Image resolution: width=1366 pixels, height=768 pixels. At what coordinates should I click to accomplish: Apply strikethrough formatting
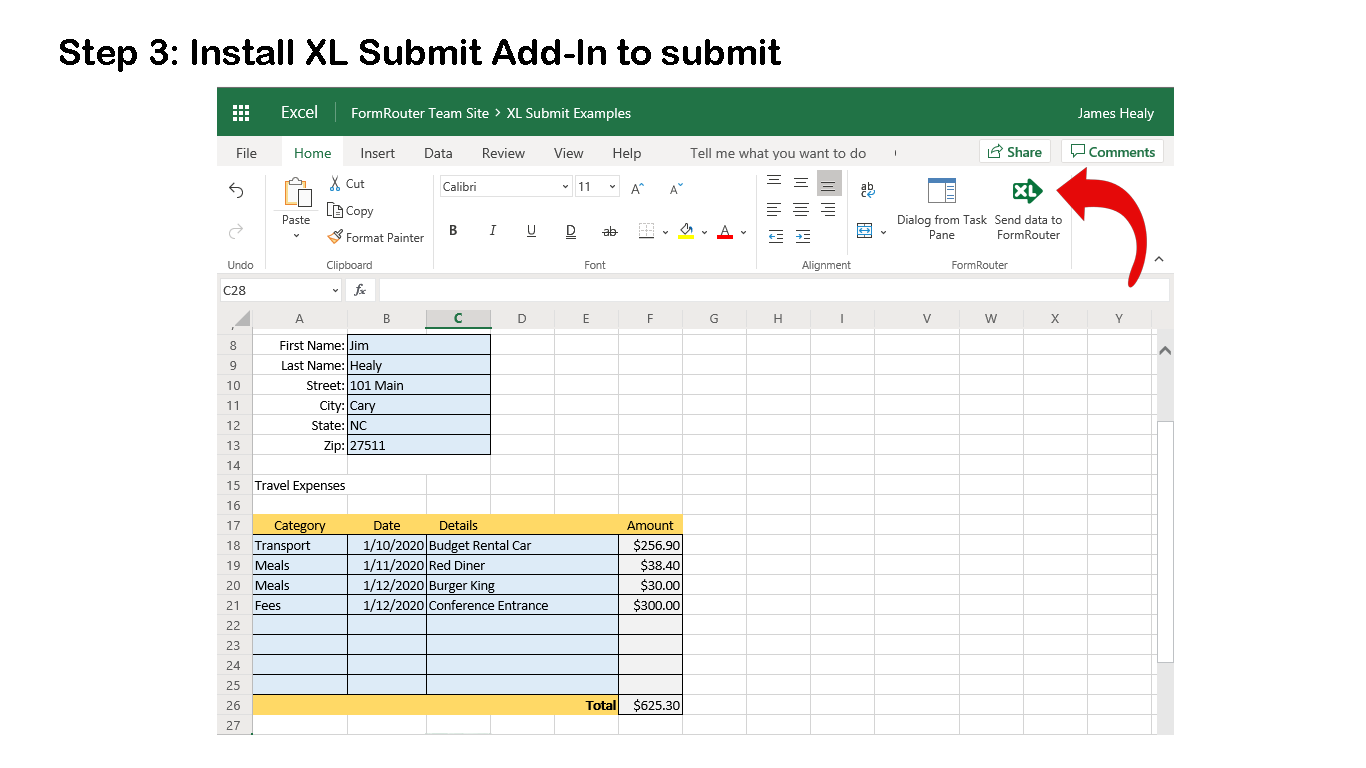pyautogui.click(x=610, y=231)
